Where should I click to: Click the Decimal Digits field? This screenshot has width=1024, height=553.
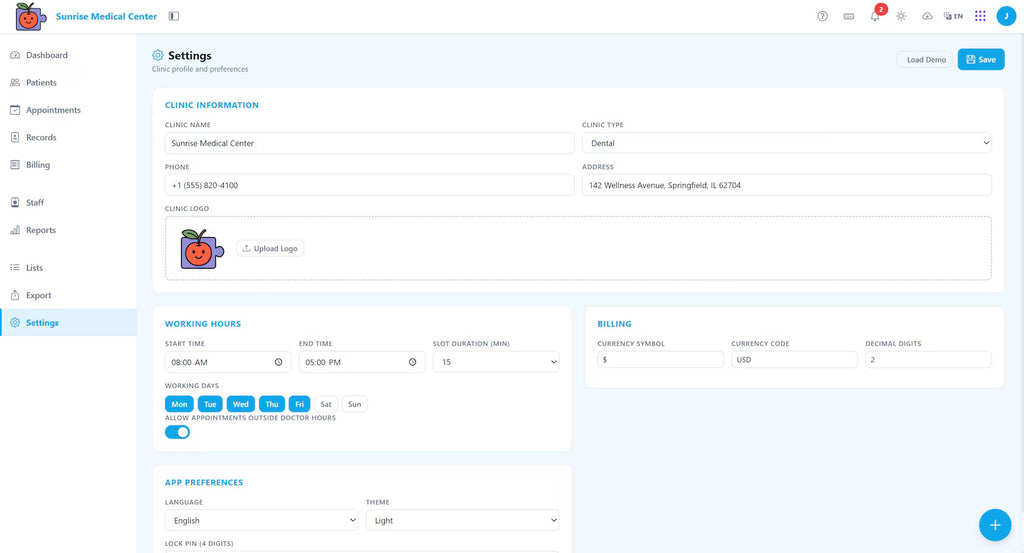pos(928,360)
